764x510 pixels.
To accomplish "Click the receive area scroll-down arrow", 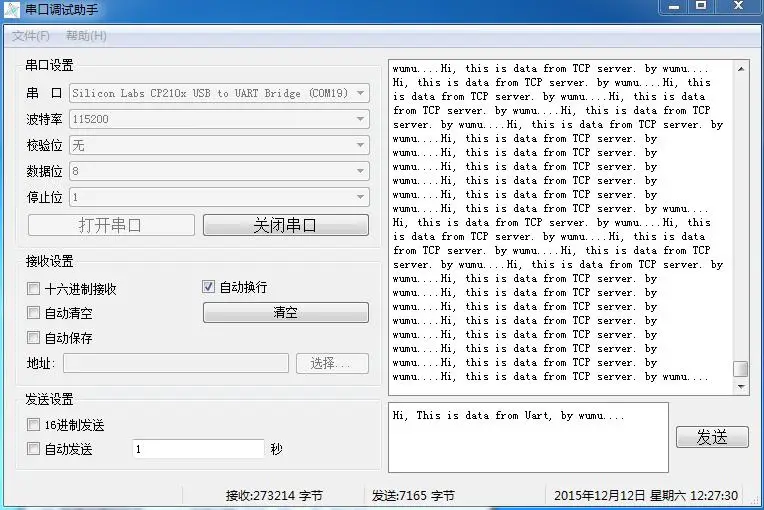I will [741, 387].
